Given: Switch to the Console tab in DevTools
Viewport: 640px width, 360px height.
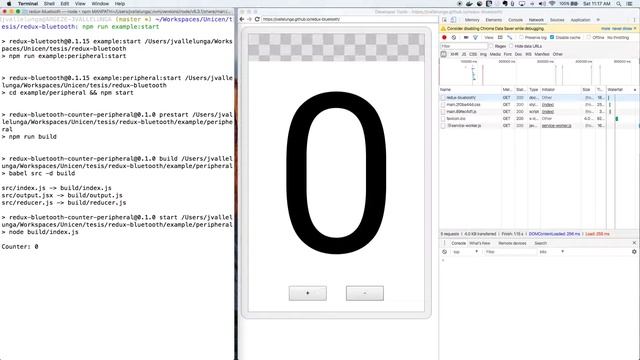Looking at the screenshot, I should [x=516, y=20].
